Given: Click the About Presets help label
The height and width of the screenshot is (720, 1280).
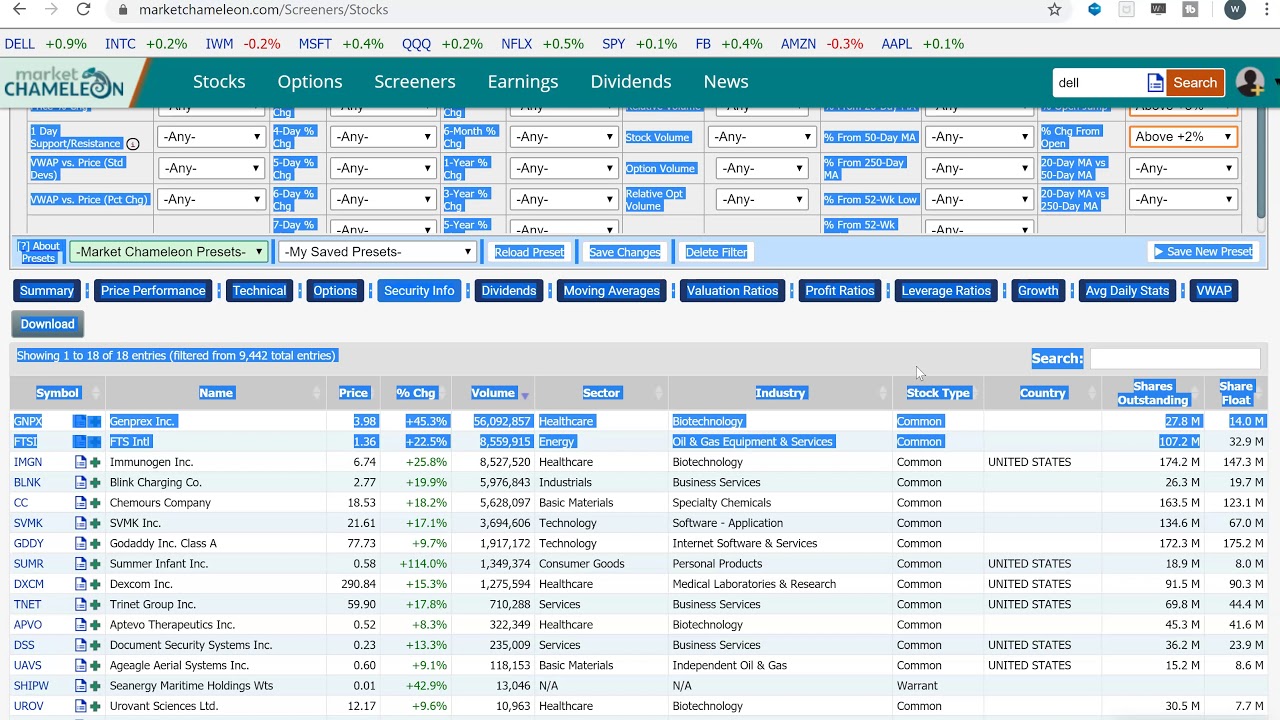Looking at the screenshot, I should [39, 252].
